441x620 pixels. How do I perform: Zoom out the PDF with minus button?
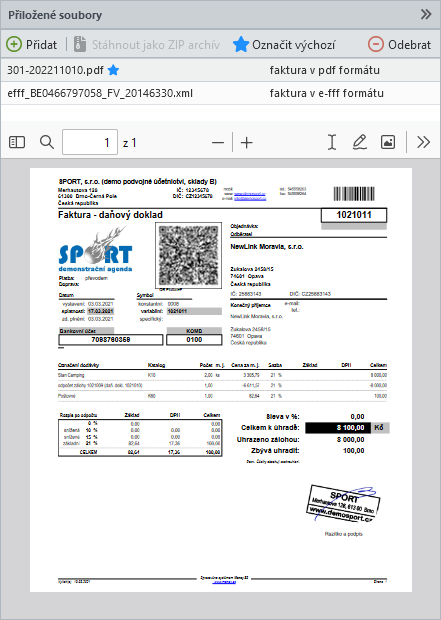[218, 142]
